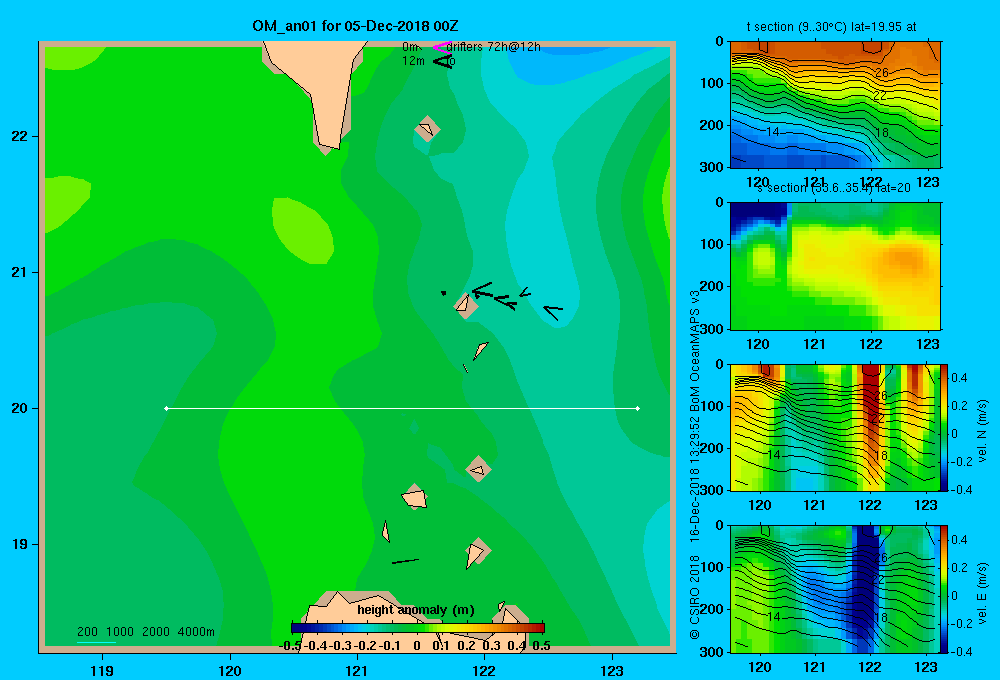Image resolution: width=1000 pixels, height=680 pixels.
Task: Click '1000' in the bathymetry depth legend
Action: (x=120, y=632)
